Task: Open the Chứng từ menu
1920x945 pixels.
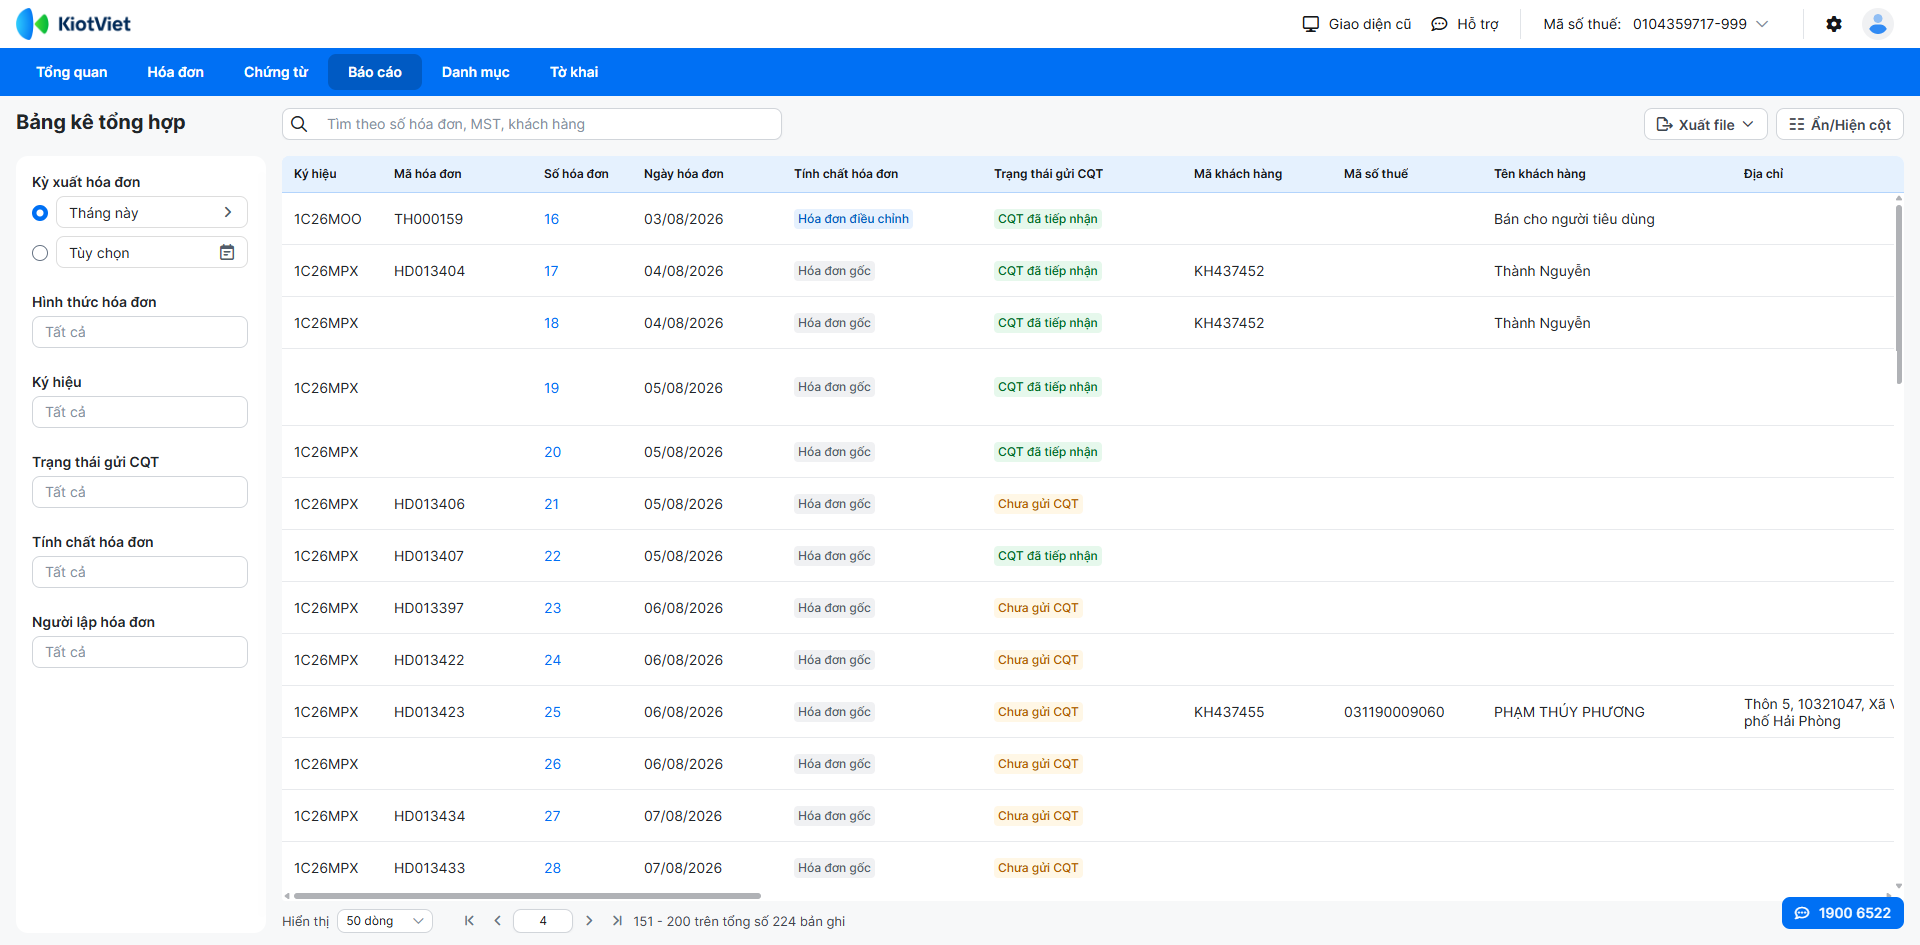Action: pos(276,72)
